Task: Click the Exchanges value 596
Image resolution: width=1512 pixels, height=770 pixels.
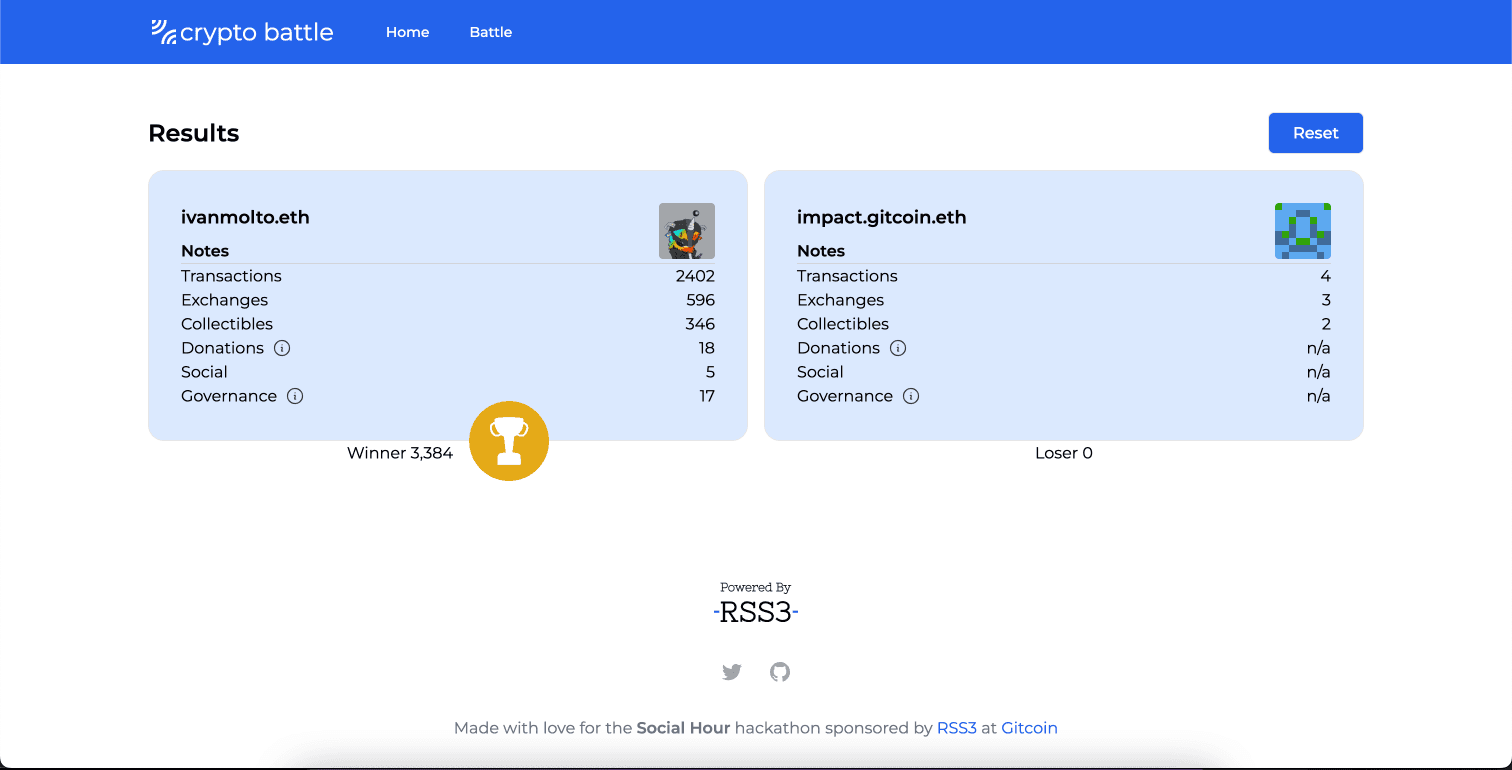Action: (700, 300)
